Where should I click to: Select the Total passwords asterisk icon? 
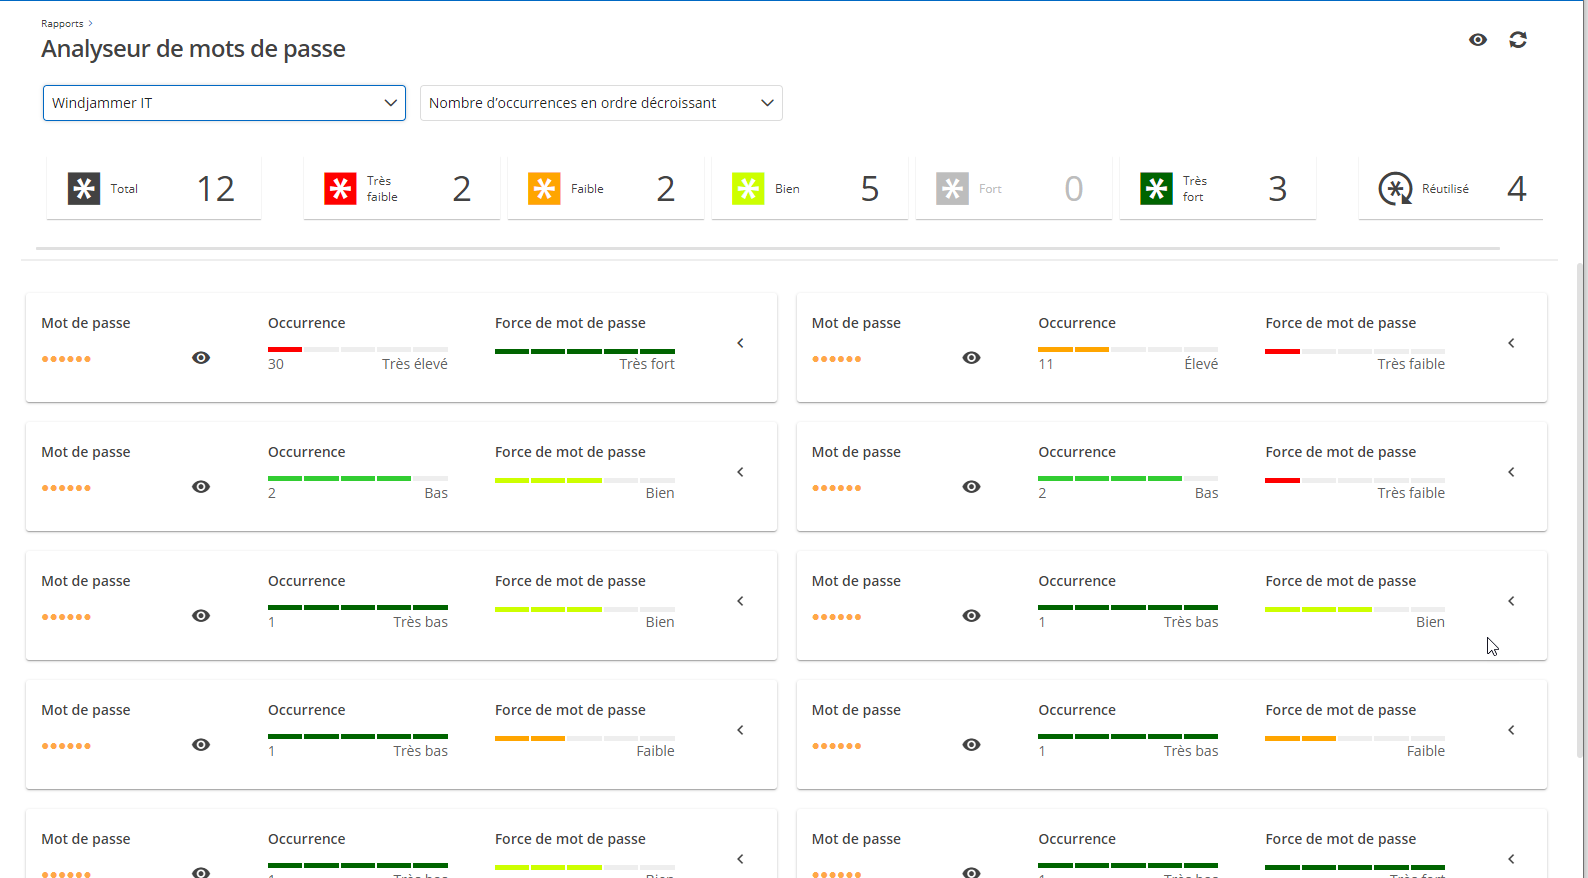(x=84, y=189)
